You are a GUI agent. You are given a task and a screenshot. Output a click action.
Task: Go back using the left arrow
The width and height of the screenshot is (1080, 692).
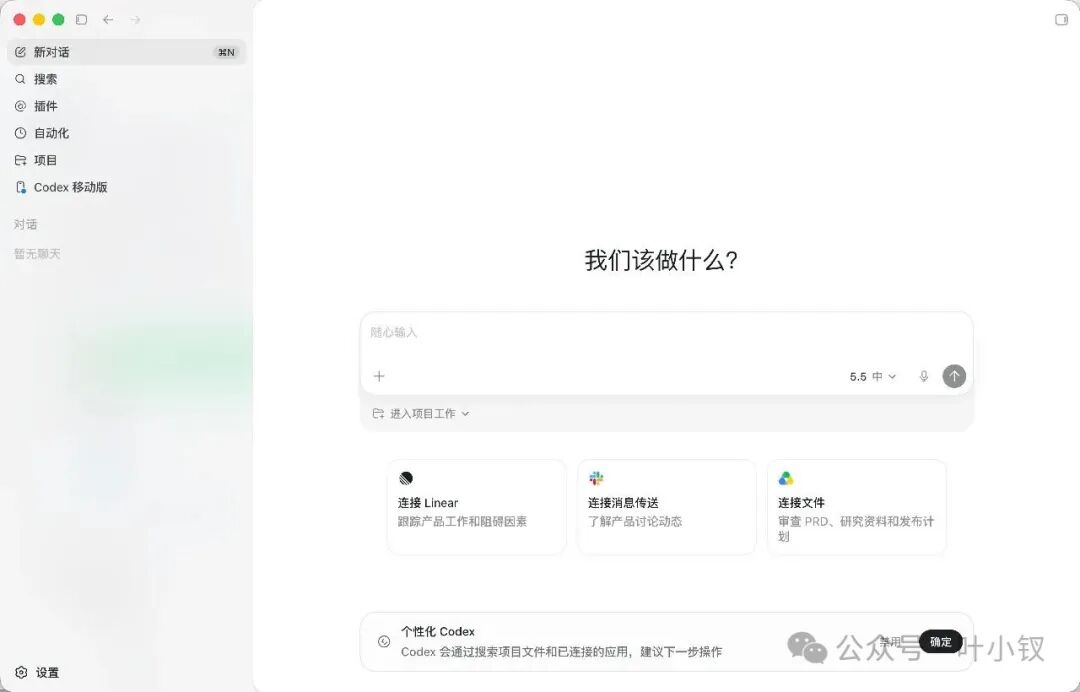[x=108, y=20]
